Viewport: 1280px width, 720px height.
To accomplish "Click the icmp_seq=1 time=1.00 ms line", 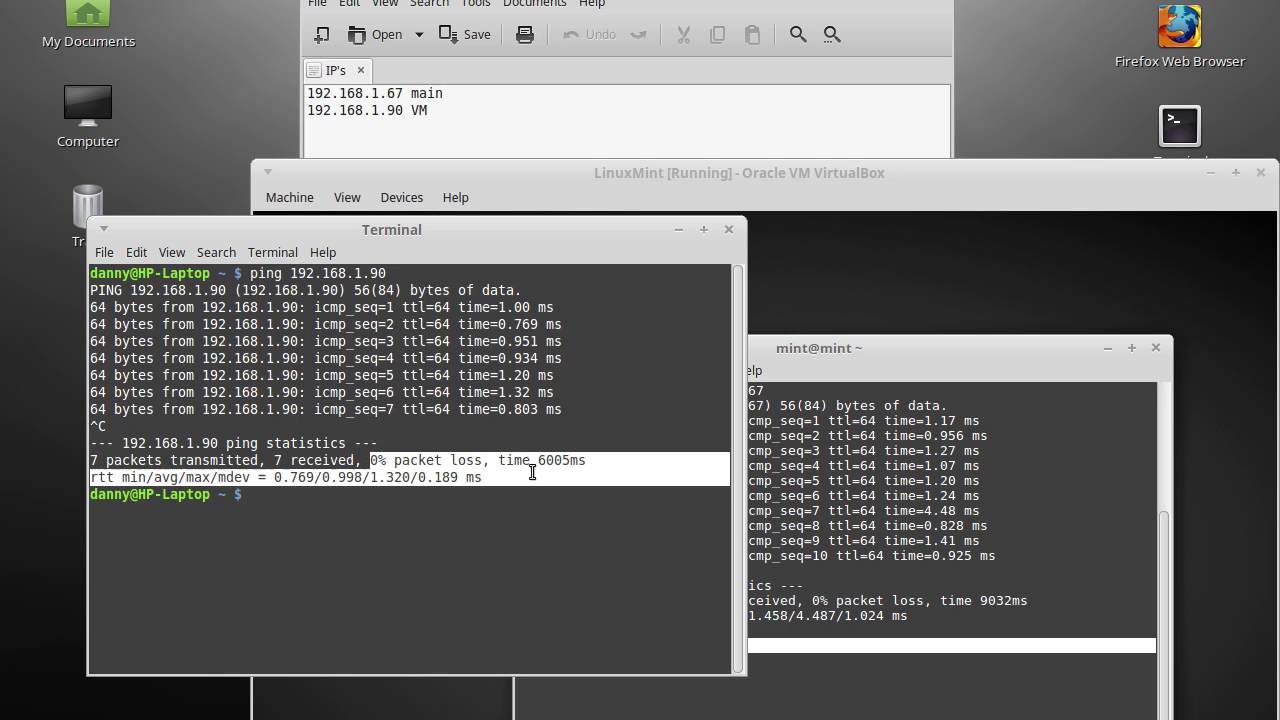I will (321, 307).
